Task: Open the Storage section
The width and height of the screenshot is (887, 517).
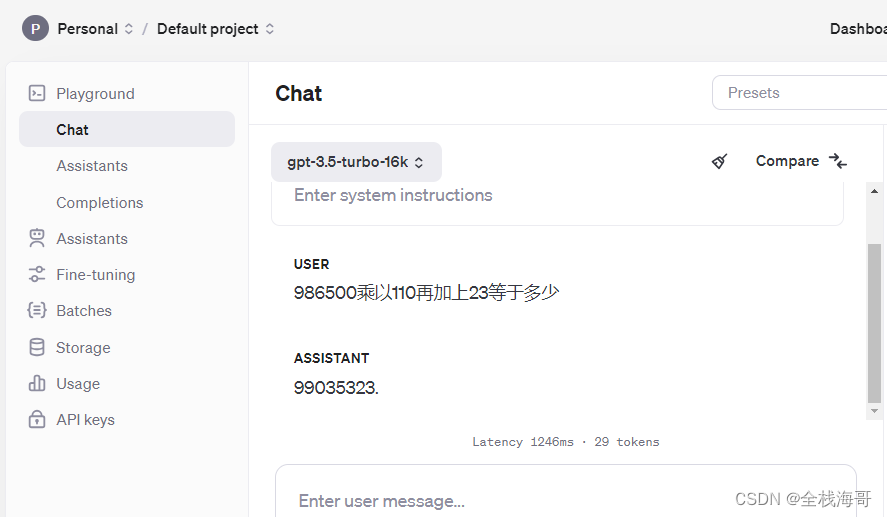Action: [x=83, y=347]
